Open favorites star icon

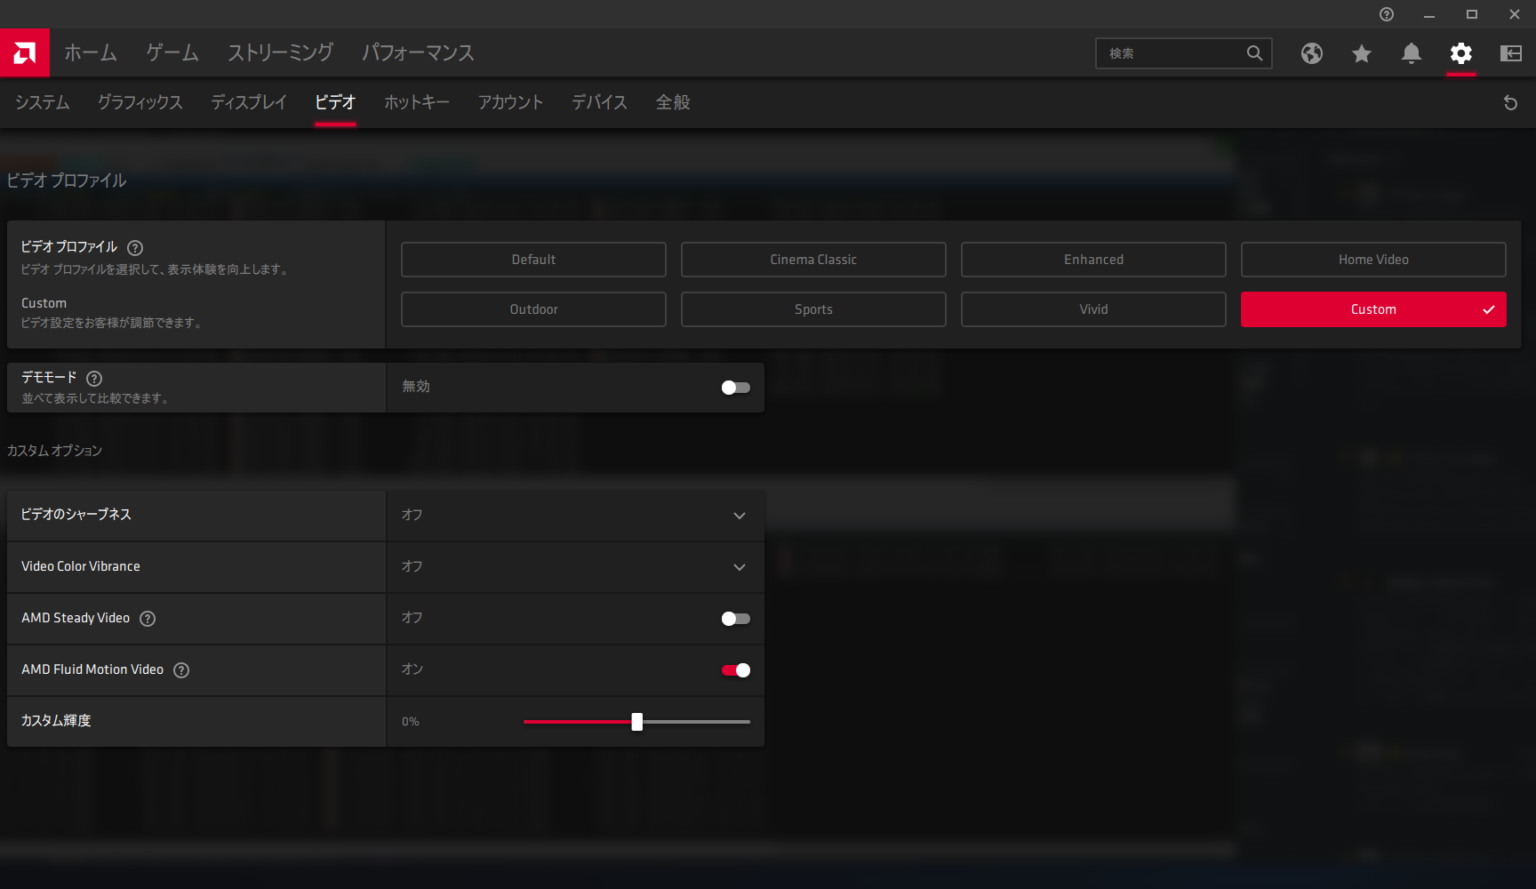1361,54
